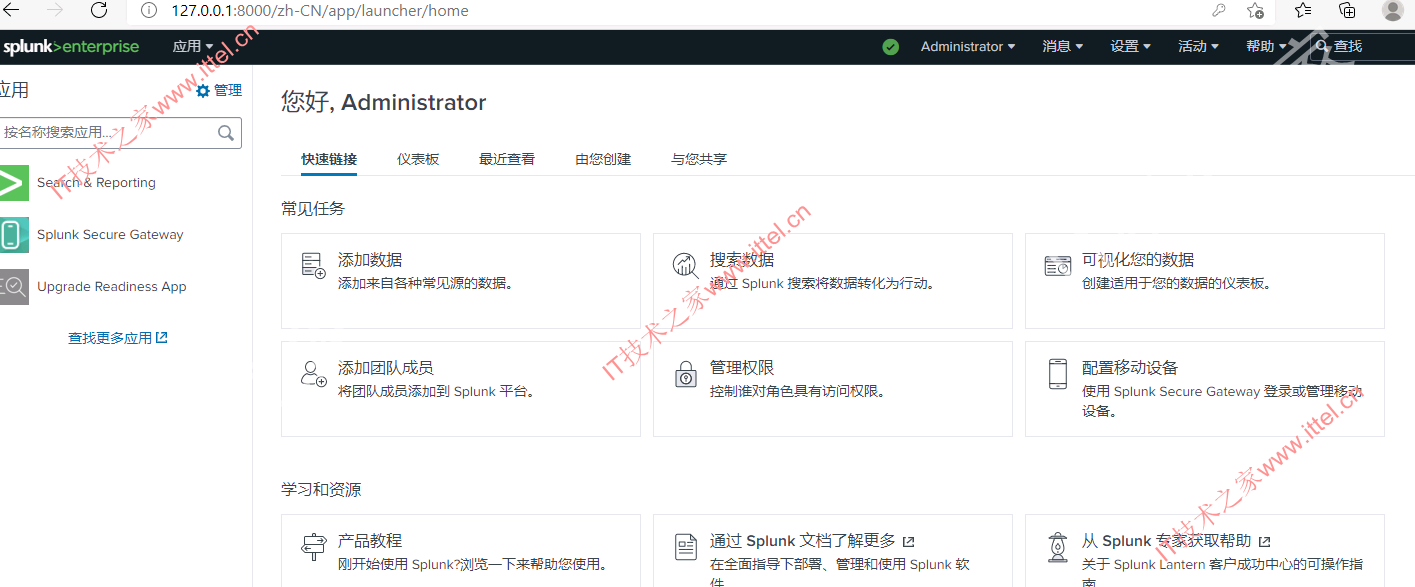This screenshot has height=587, width=1415.
Task: Click the 配置移动设备 phone icon
Action: [1057, 374]
